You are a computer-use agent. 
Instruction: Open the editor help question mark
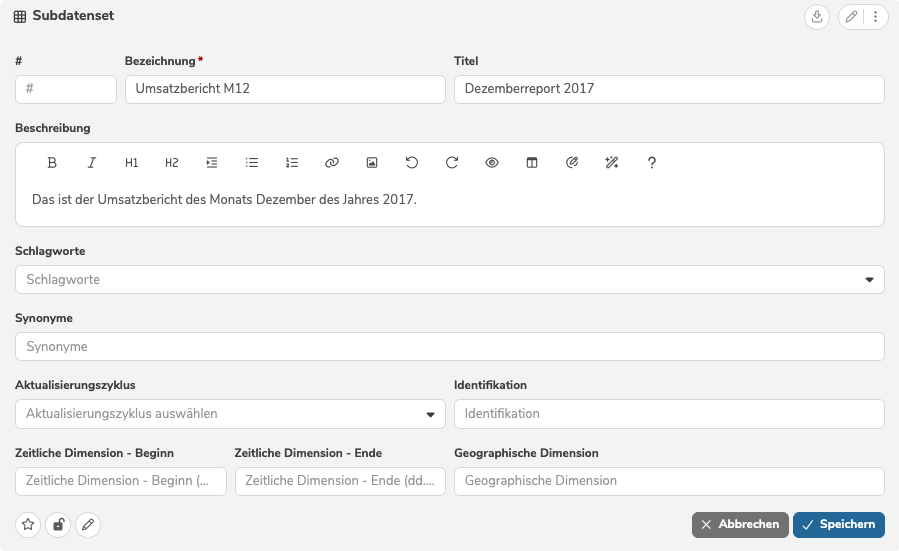(652, 163)
